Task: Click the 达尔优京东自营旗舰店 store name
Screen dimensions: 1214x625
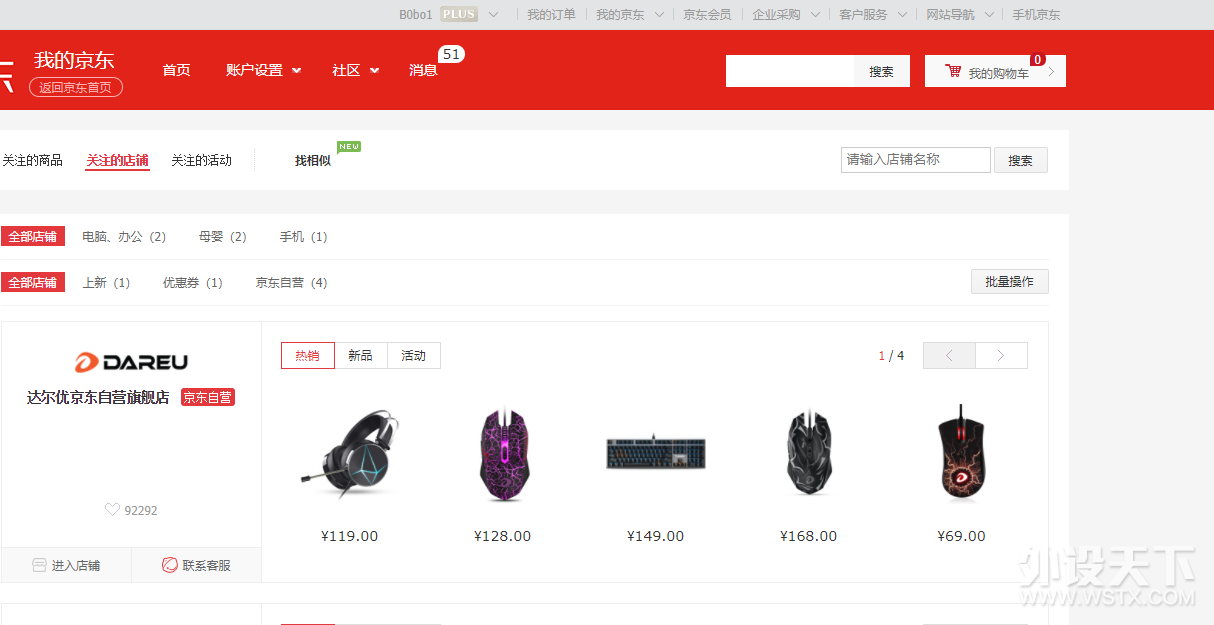Action: pos(98,397)
